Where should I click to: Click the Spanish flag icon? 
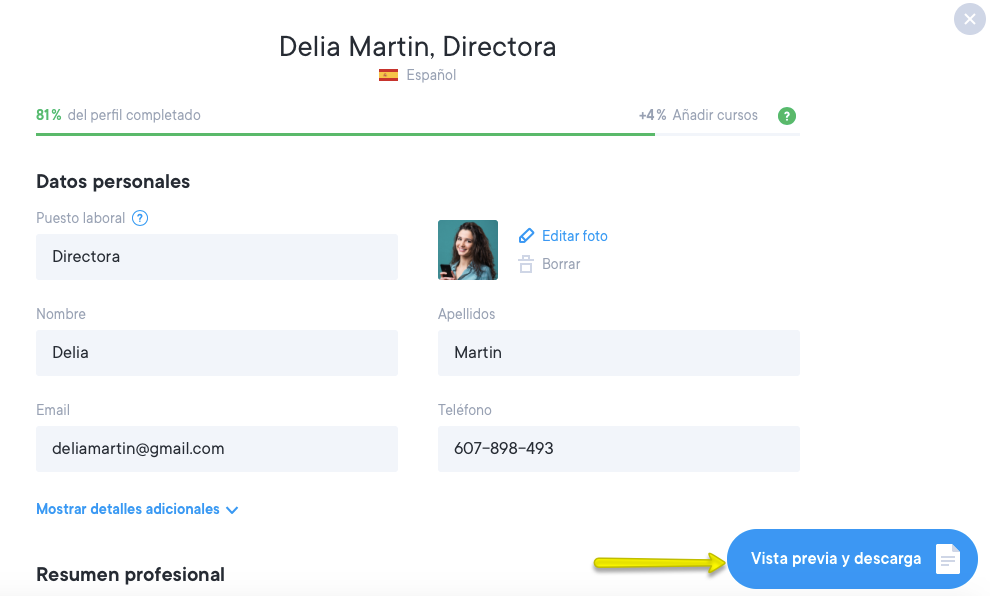pyautogui.click(x=388, y=75)
